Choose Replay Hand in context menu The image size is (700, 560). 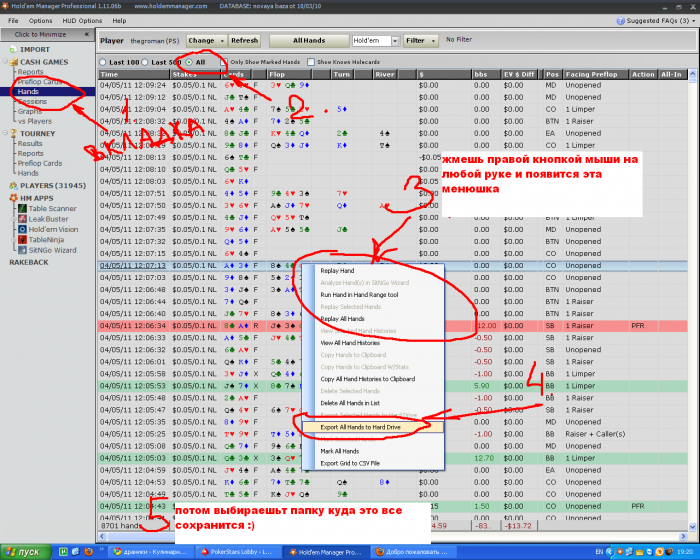[x=373, y=271]
